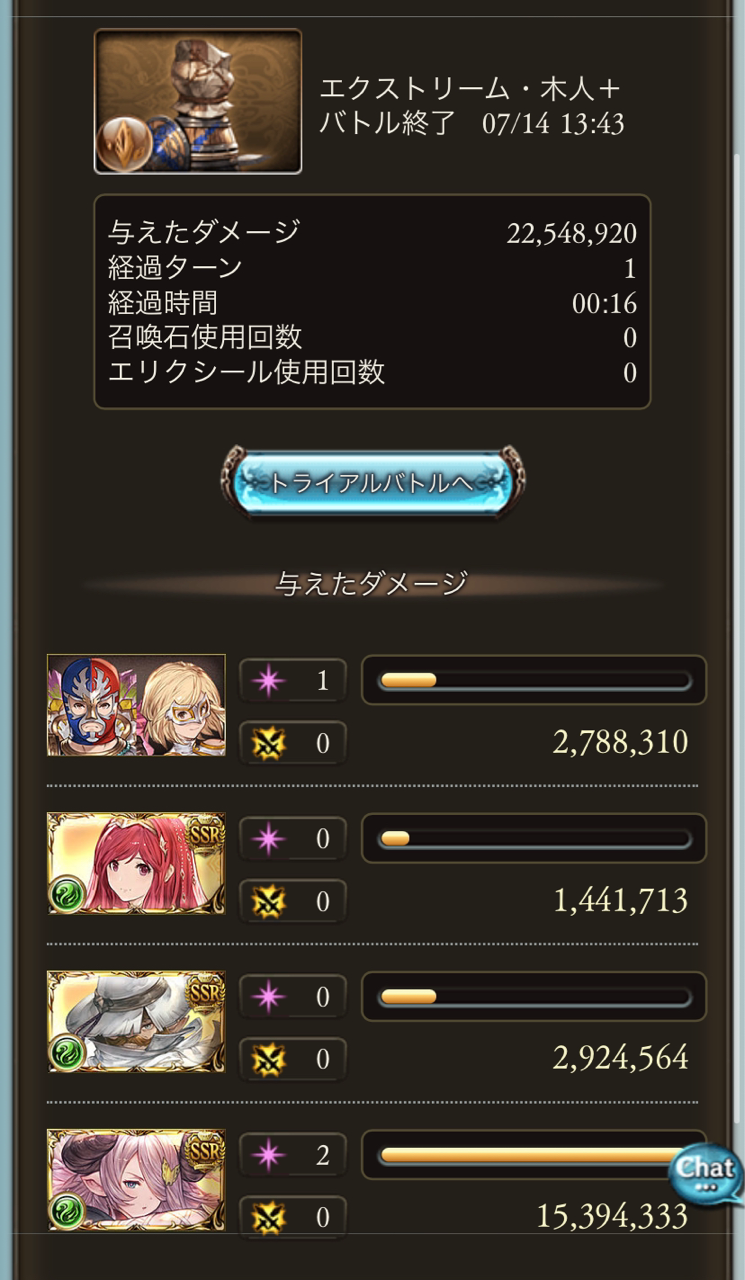
Task: Click the crossed-swords icon beside horned character
Action: point(270,1217)
